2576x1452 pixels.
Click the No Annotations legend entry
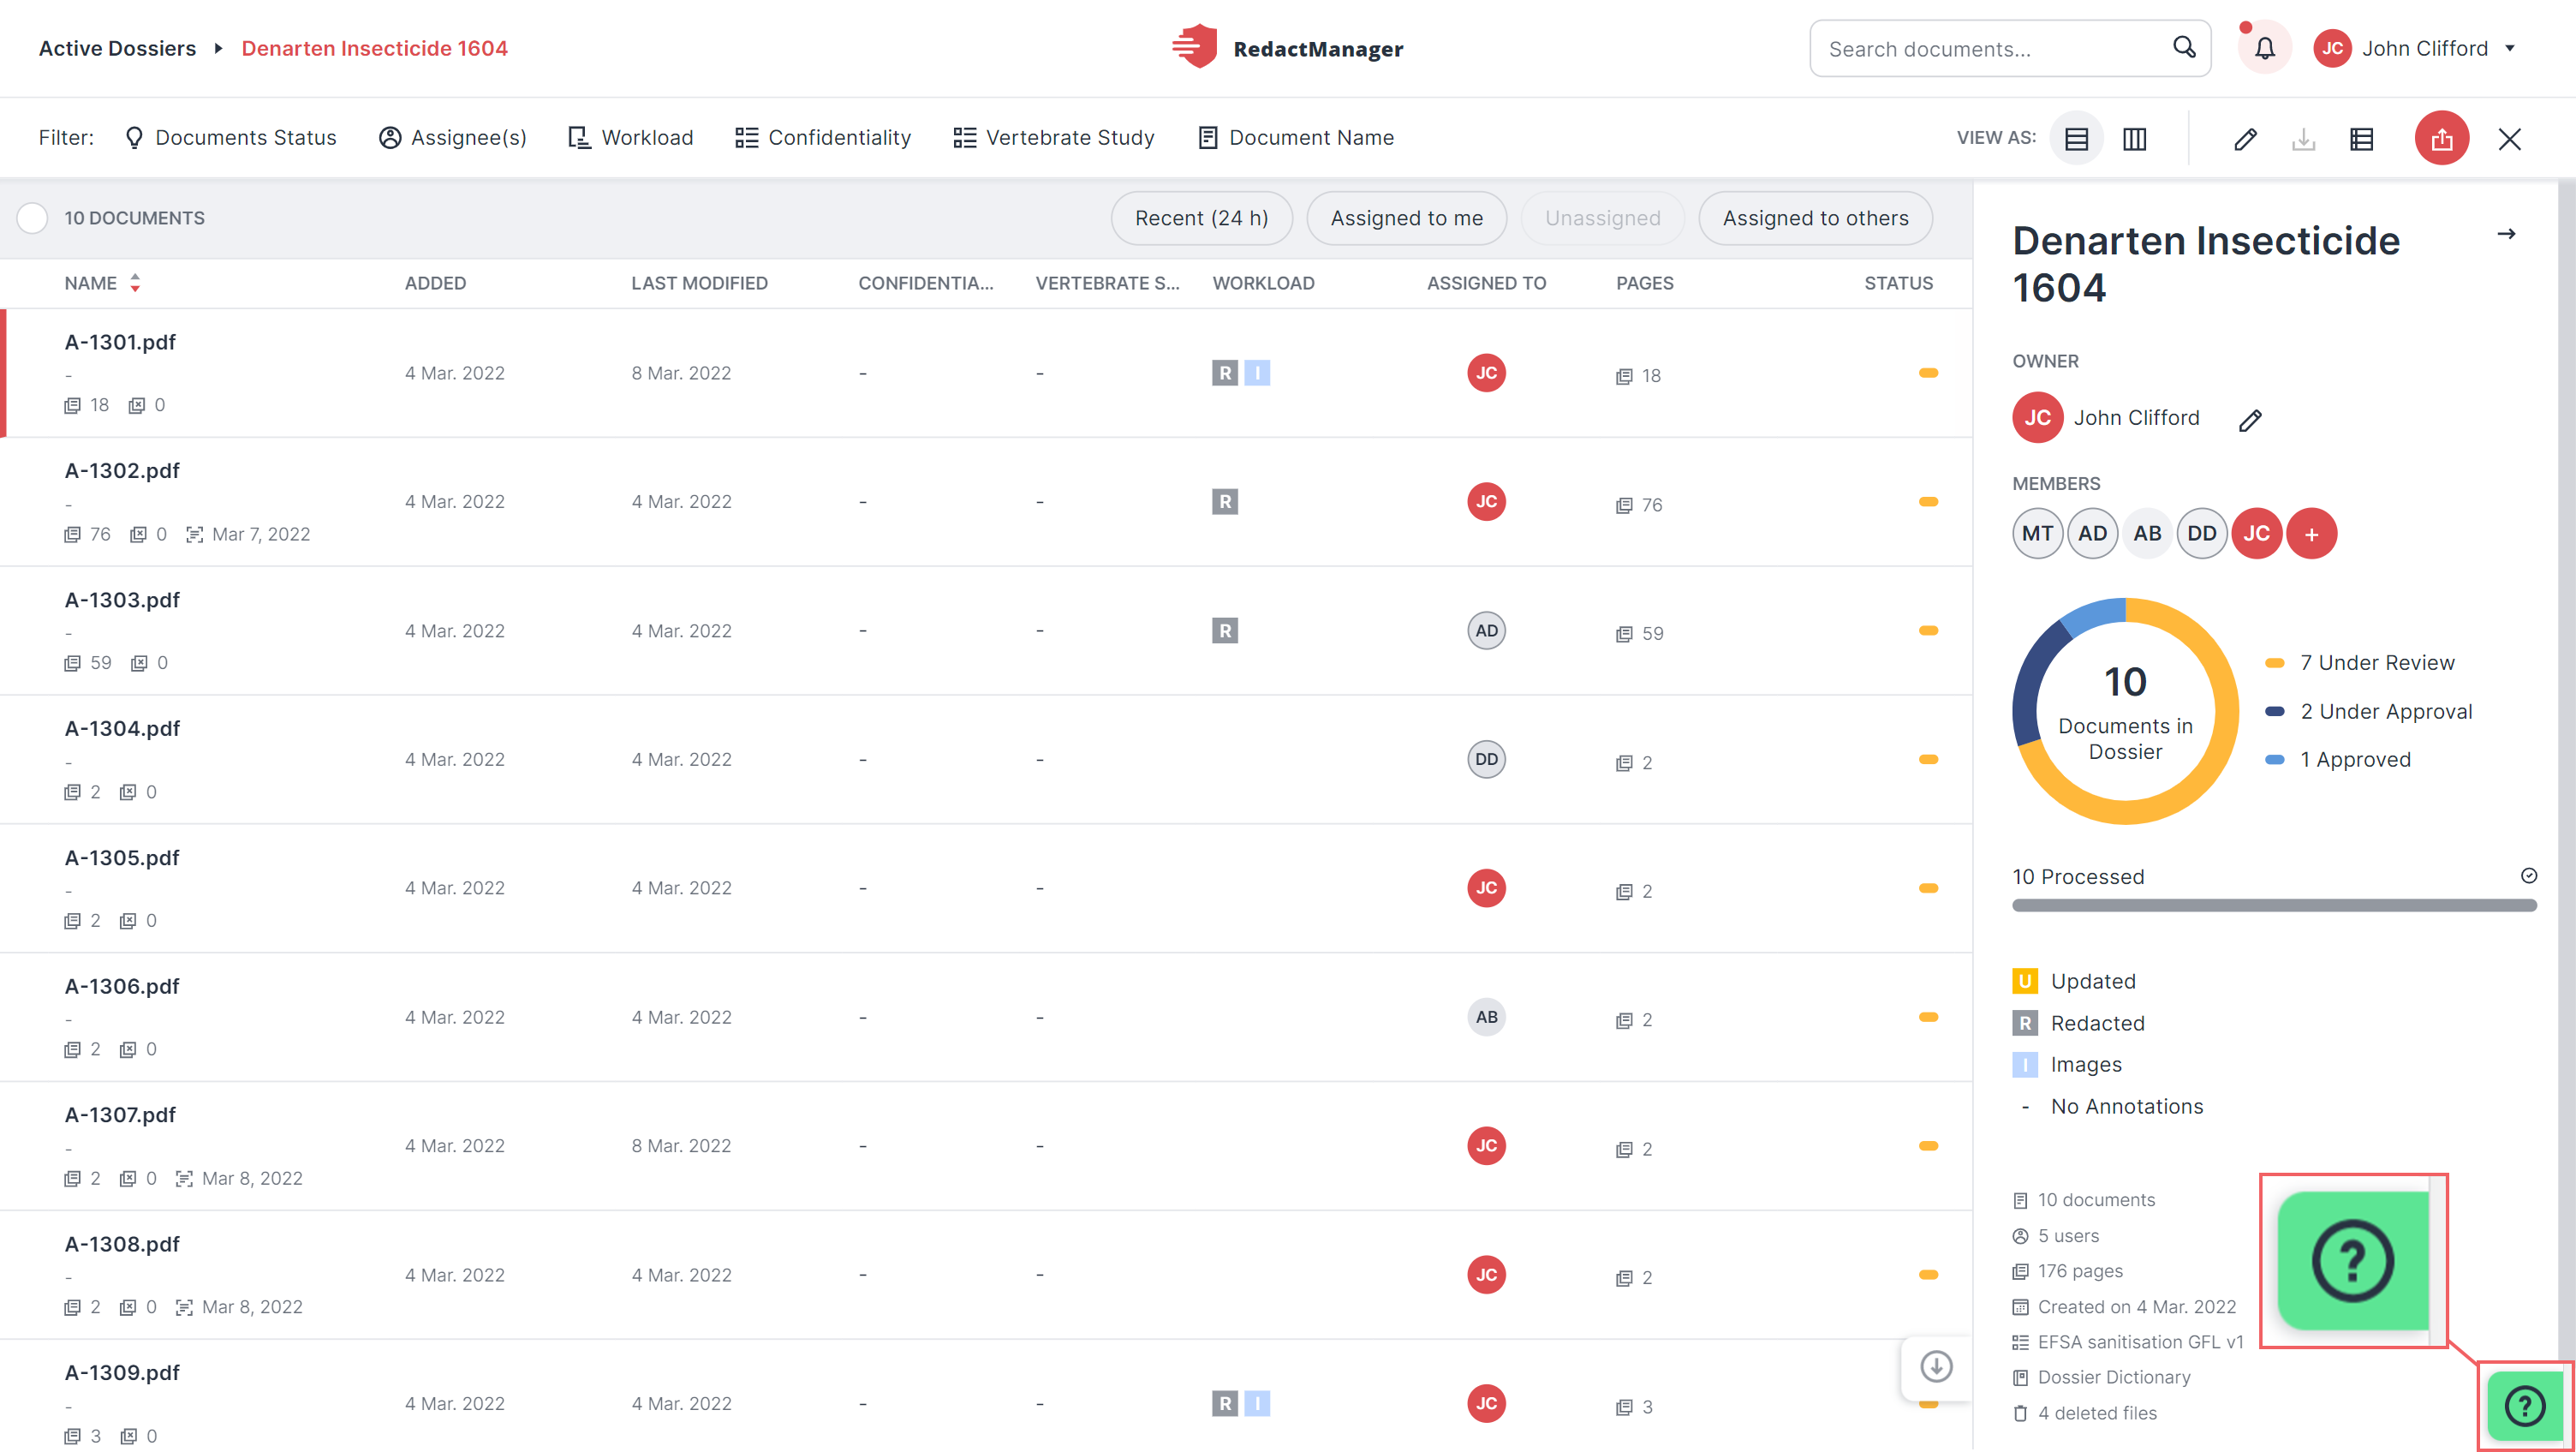(x=2108, y=1106)
